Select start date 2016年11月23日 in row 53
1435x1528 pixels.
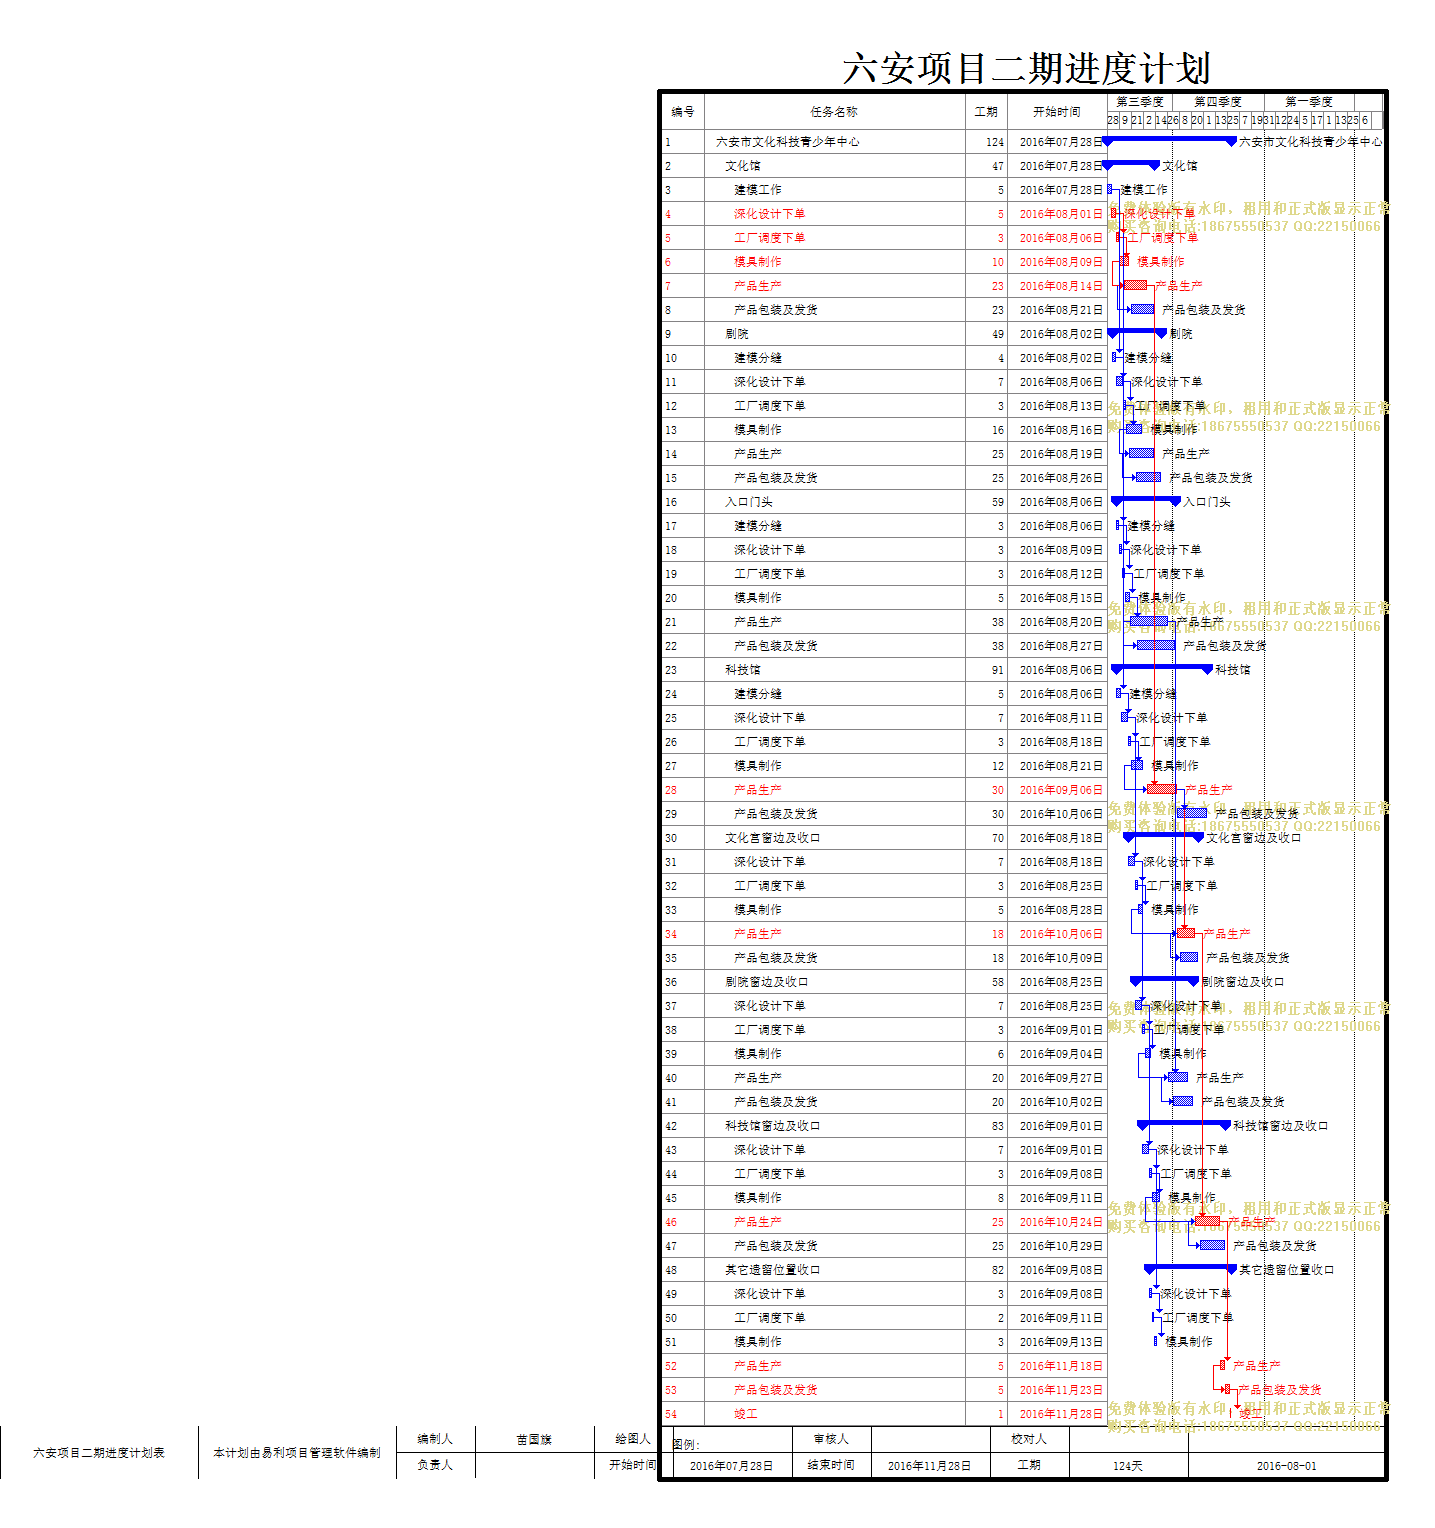tap(1061, 1390)
